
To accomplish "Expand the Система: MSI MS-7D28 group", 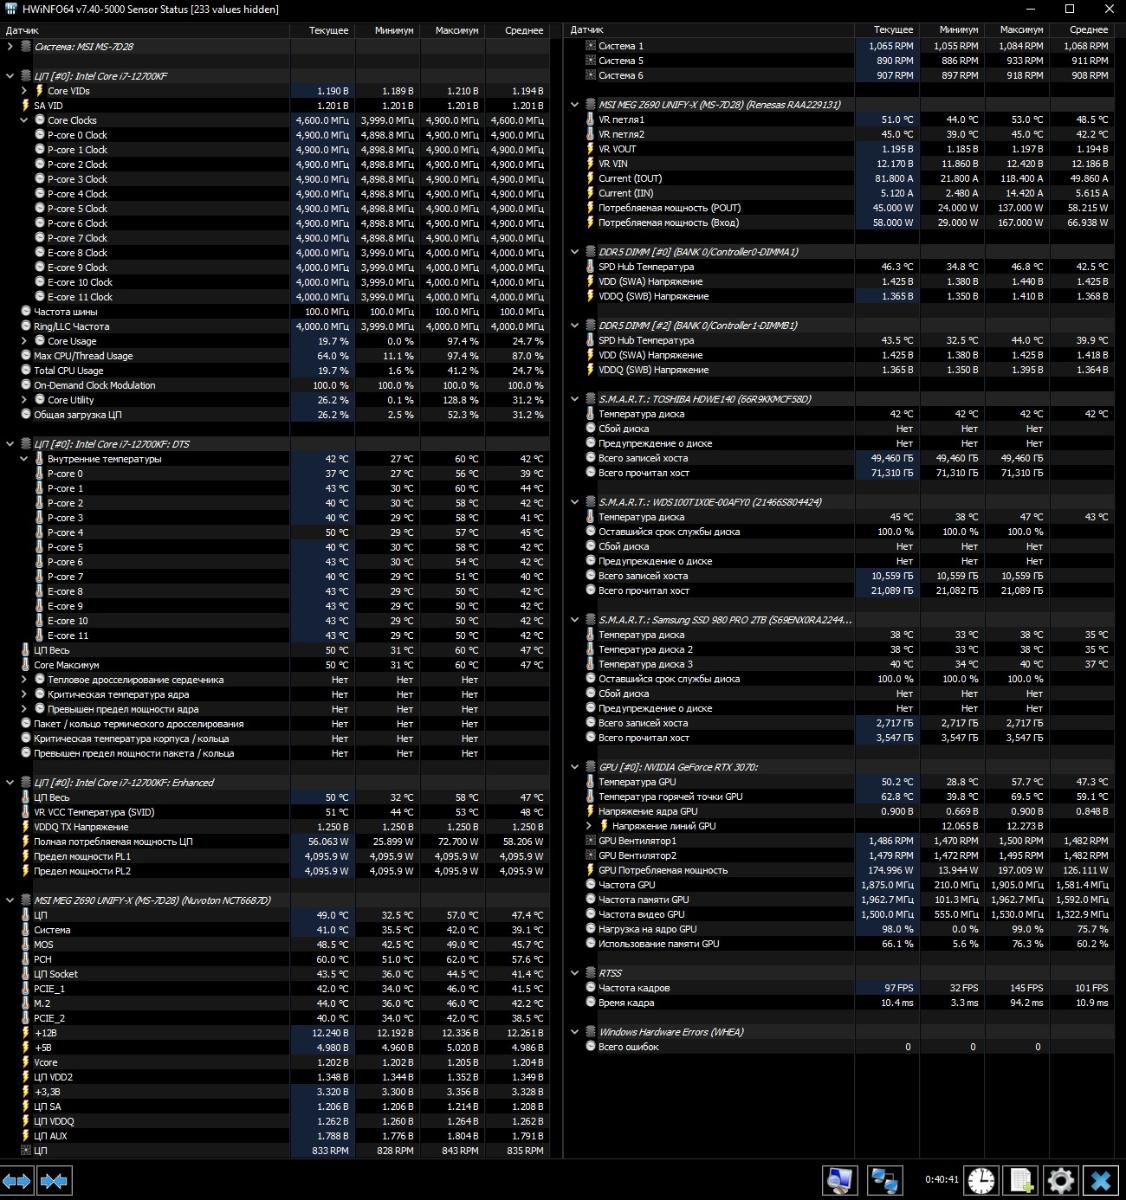I will tap(10, 46).
